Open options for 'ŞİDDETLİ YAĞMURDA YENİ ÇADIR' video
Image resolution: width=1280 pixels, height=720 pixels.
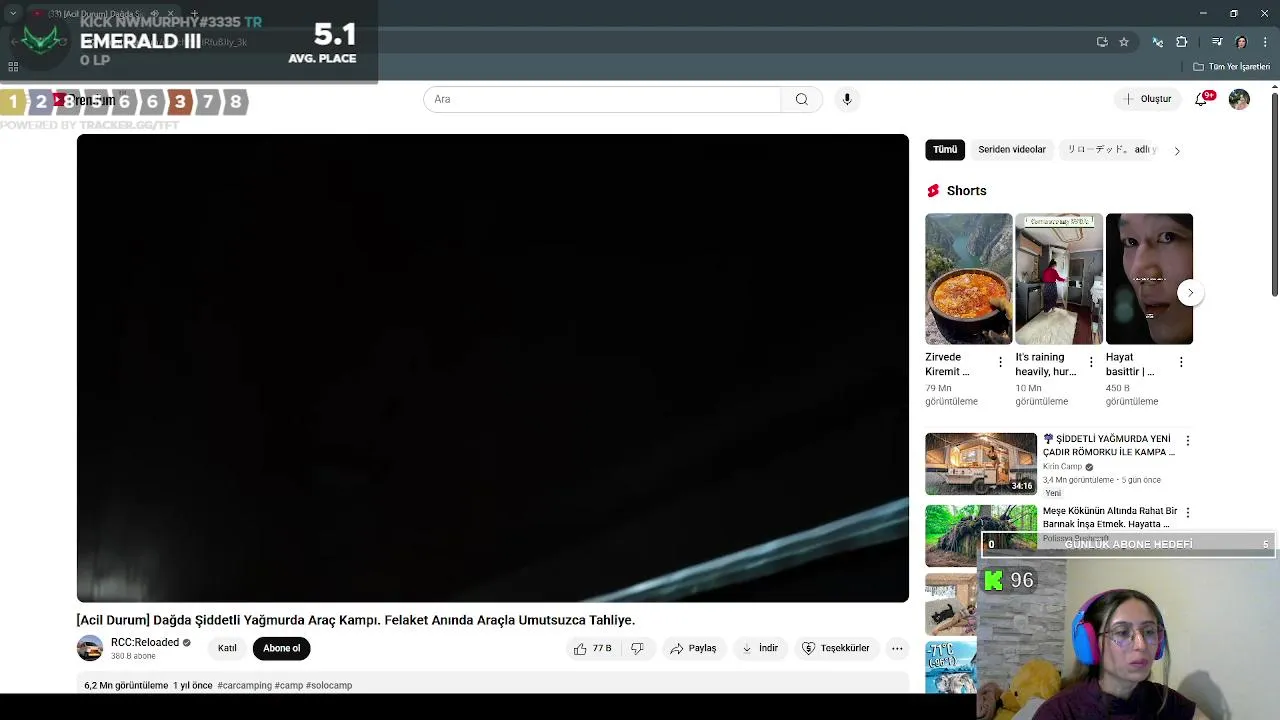1187,440
